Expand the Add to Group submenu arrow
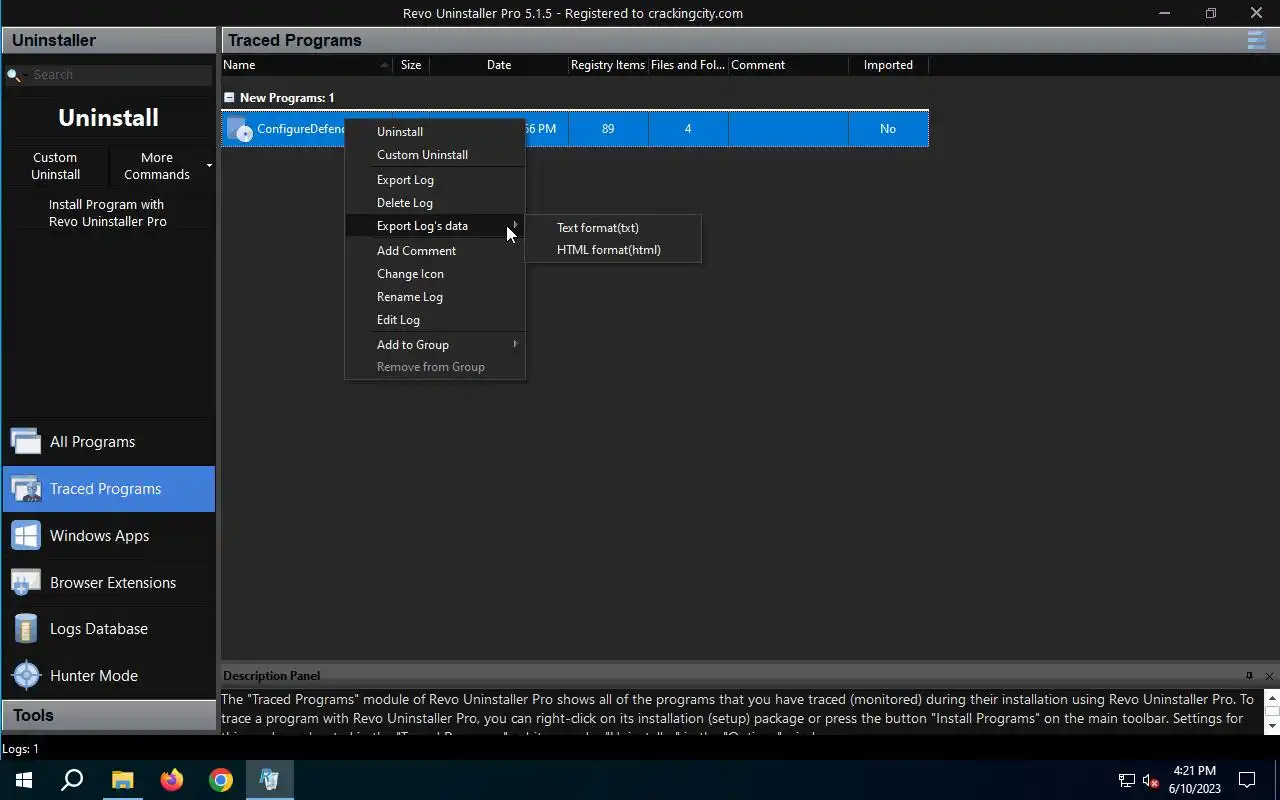The height and width of the screenshot is (800, 1280). coord(515,344)
